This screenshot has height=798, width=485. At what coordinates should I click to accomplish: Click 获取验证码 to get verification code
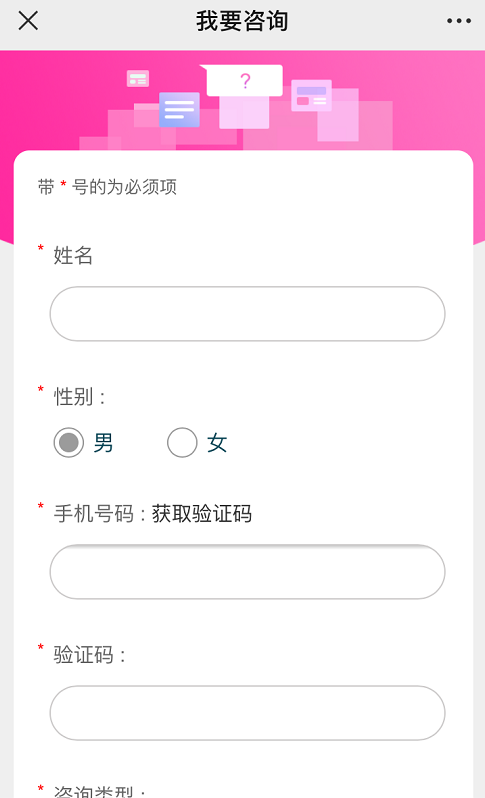(x=202, y=514)
